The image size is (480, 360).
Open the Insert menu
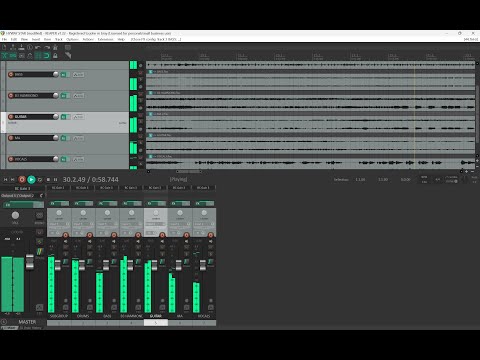point(36,39)
